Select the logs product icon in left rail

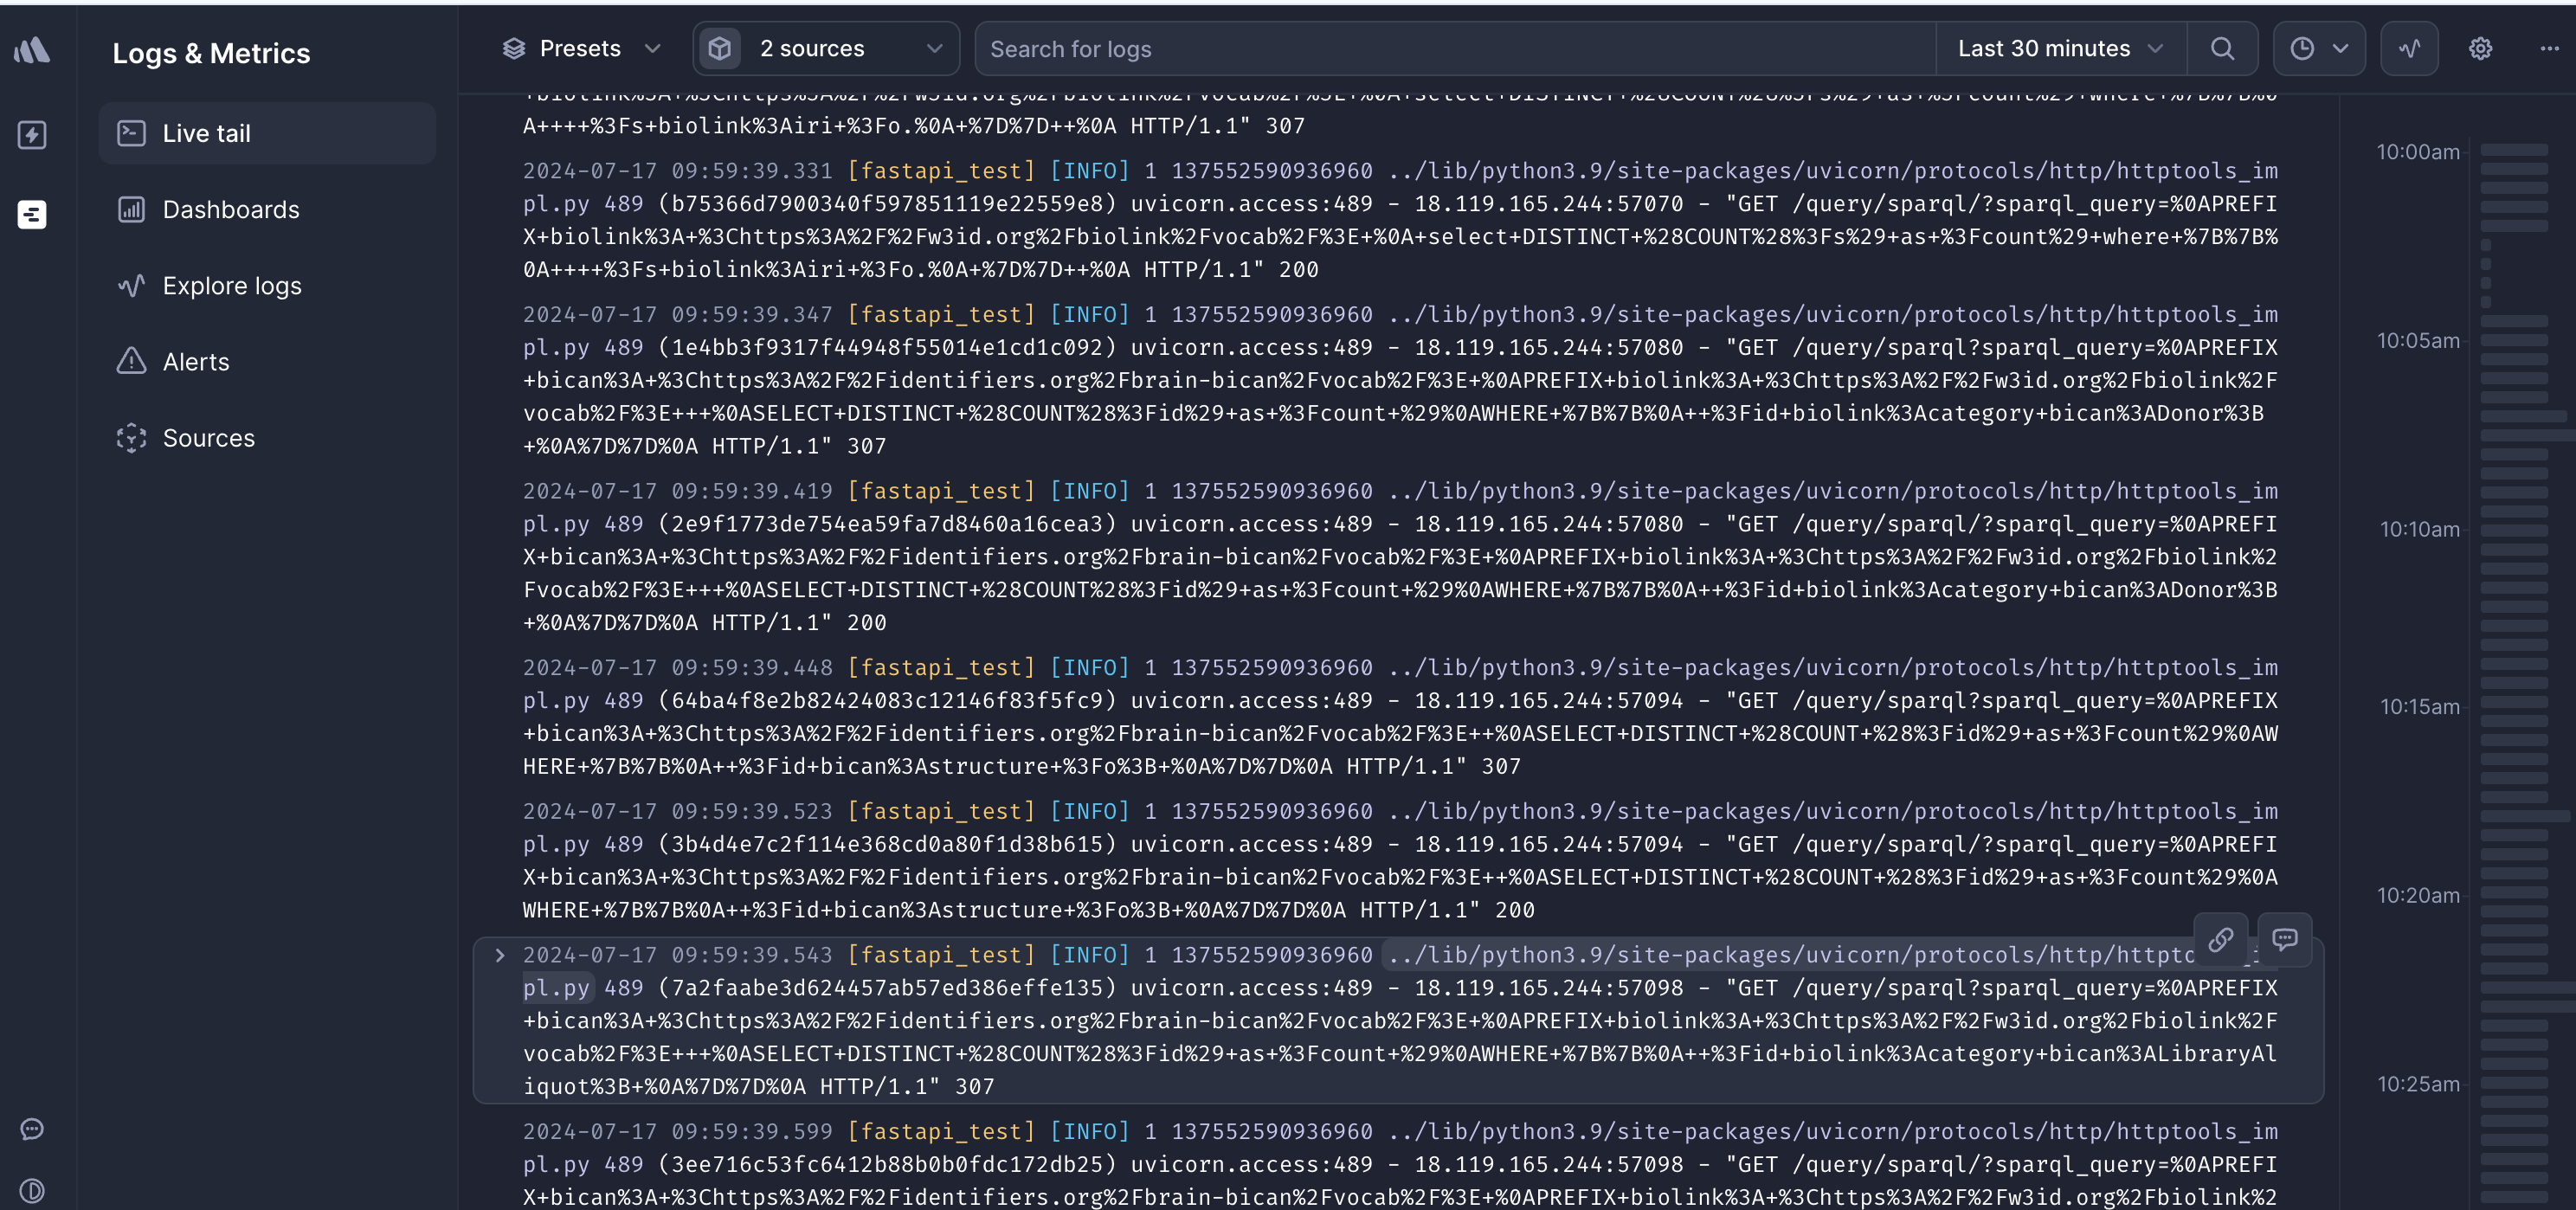point(32,214)
